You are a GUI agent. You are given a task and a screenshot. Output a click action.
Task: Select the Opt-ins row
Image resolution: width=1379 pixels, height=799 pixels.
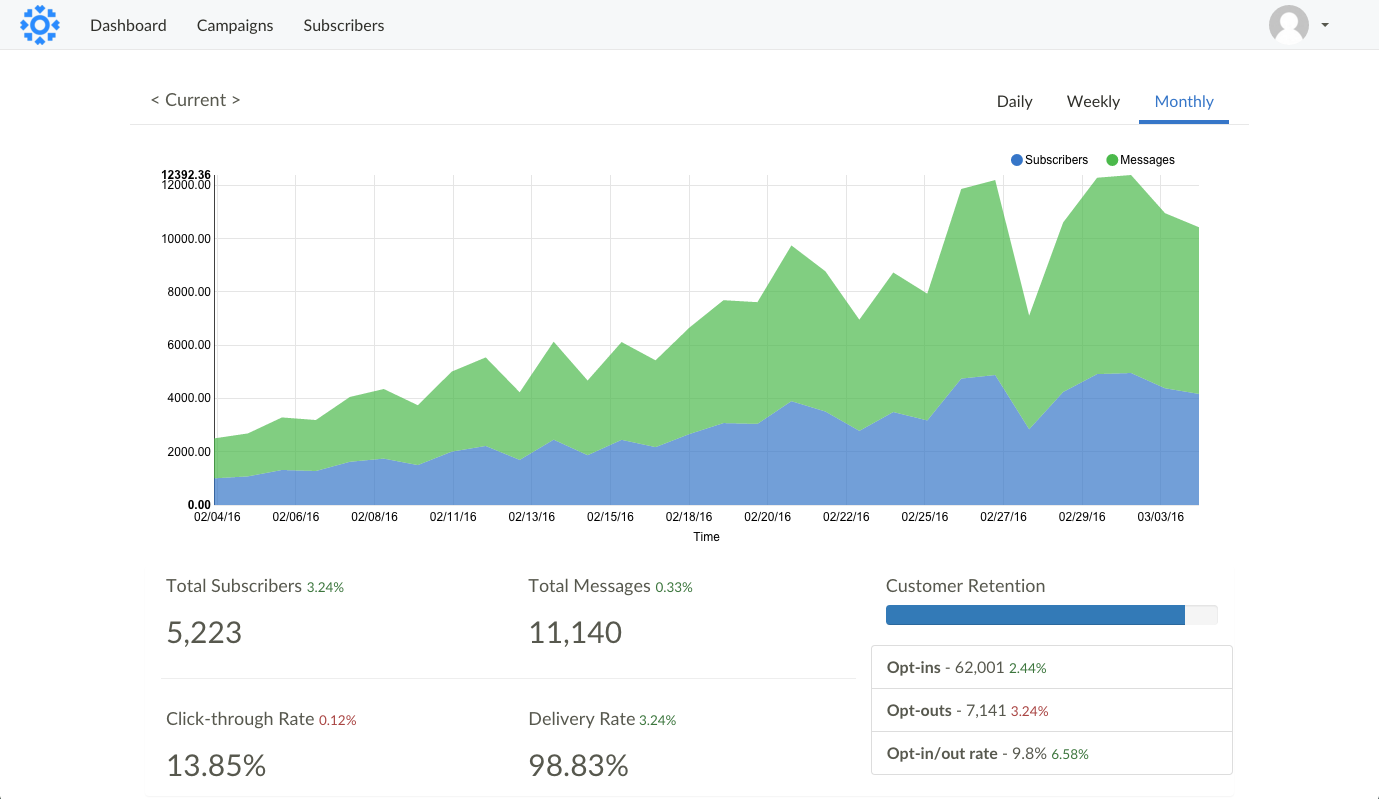tap(1052, 667)
